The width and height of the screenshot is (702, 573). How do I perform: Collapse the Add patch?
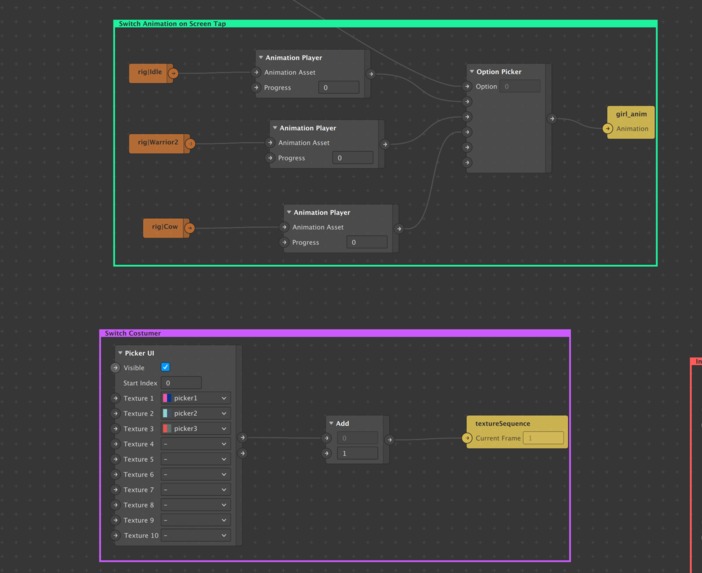(331, 423)
